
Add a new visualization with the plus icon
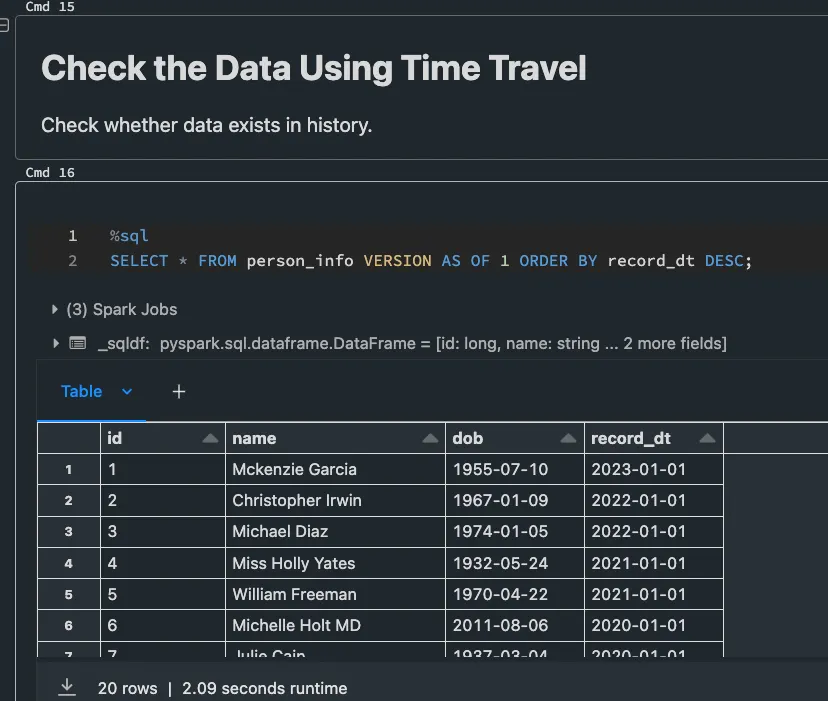click(178, 391)
